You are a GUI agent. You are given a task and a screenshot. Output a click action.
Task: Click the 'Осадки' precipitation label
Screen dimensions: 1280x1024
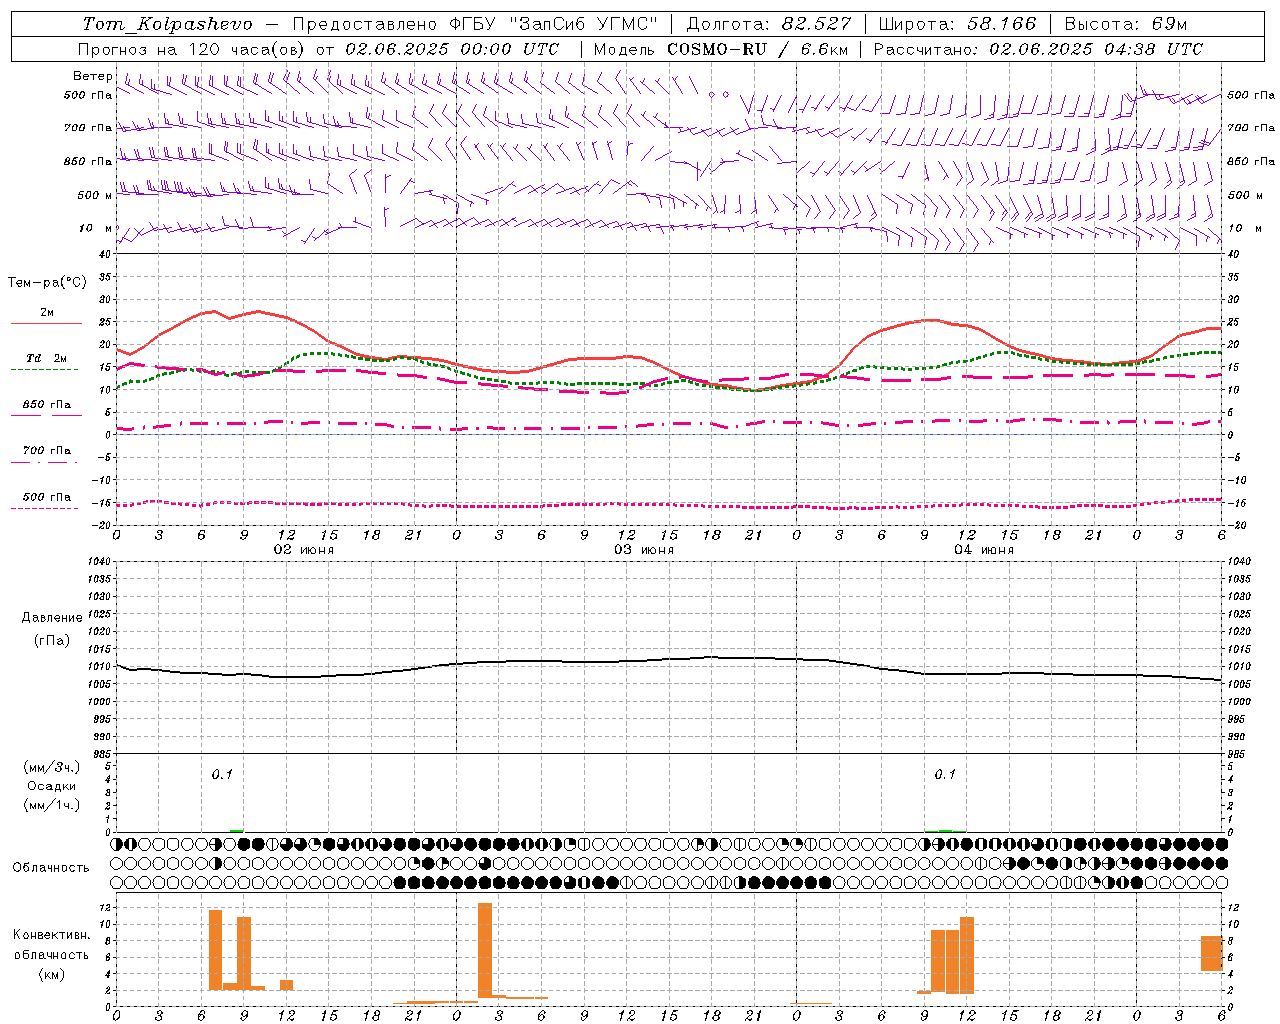[x=52, y=786]
